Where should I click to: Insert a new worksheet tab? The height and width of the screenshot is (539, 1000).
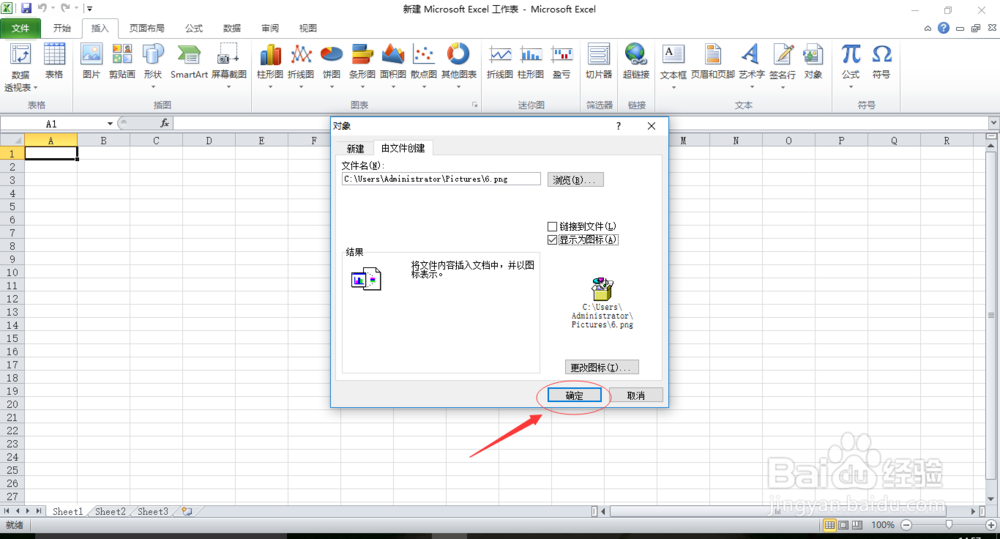coord(187,512)
